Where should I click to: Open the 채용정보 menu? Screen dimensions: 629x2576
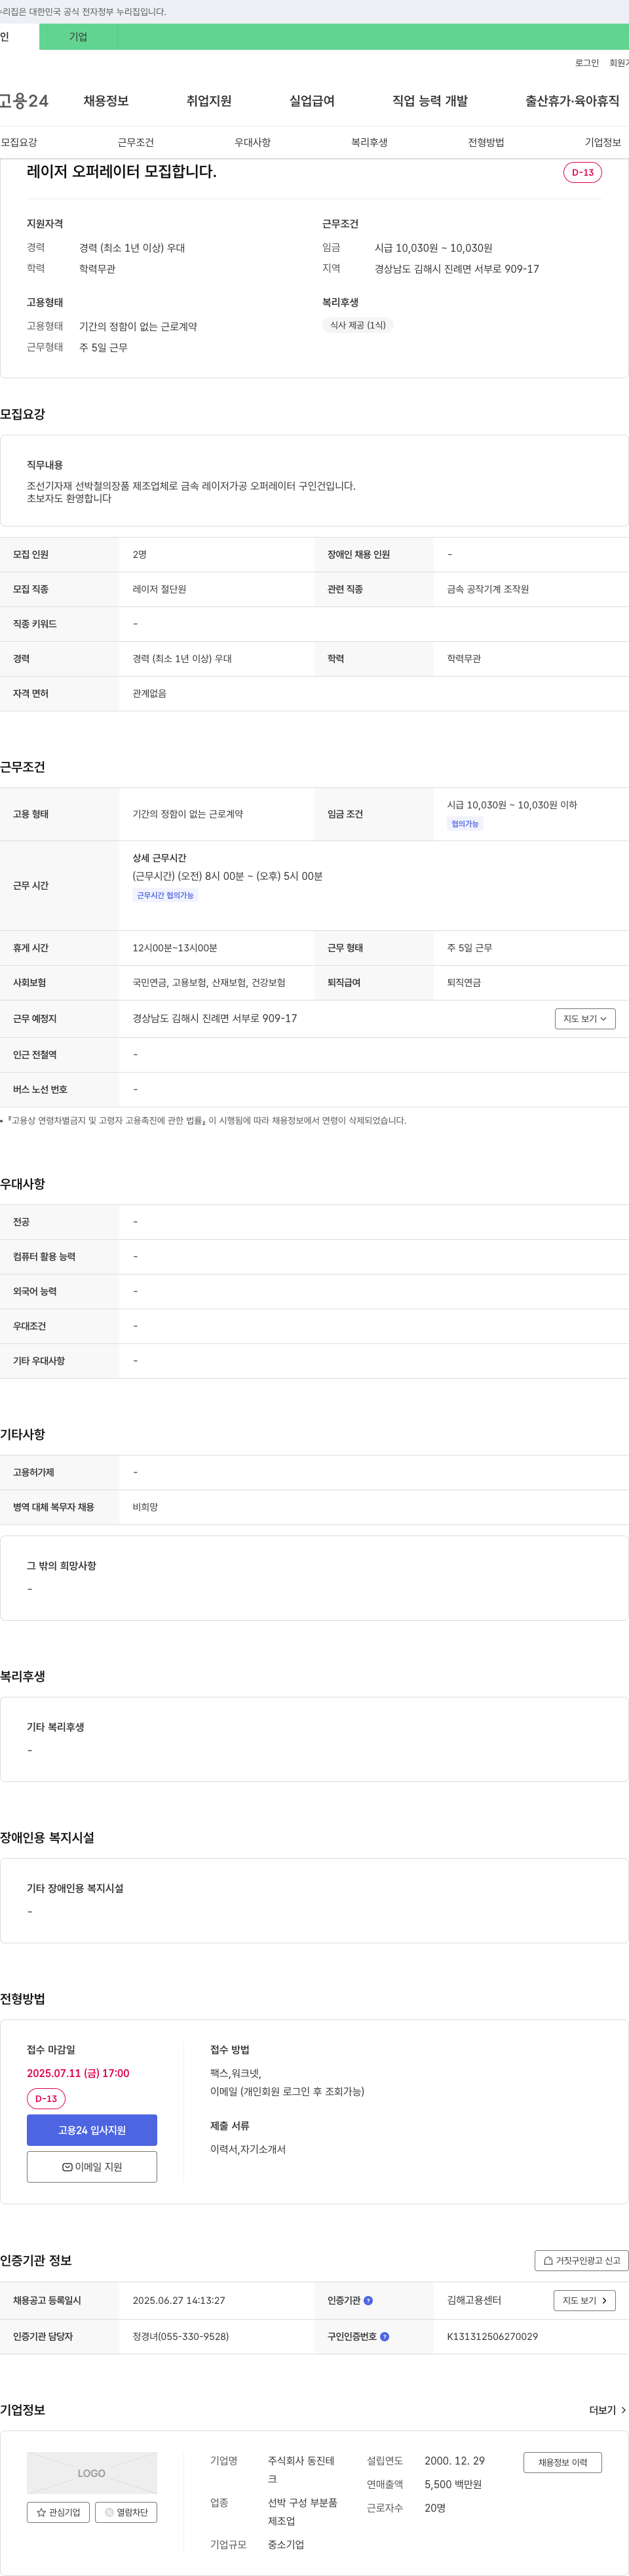coord(106,101)
